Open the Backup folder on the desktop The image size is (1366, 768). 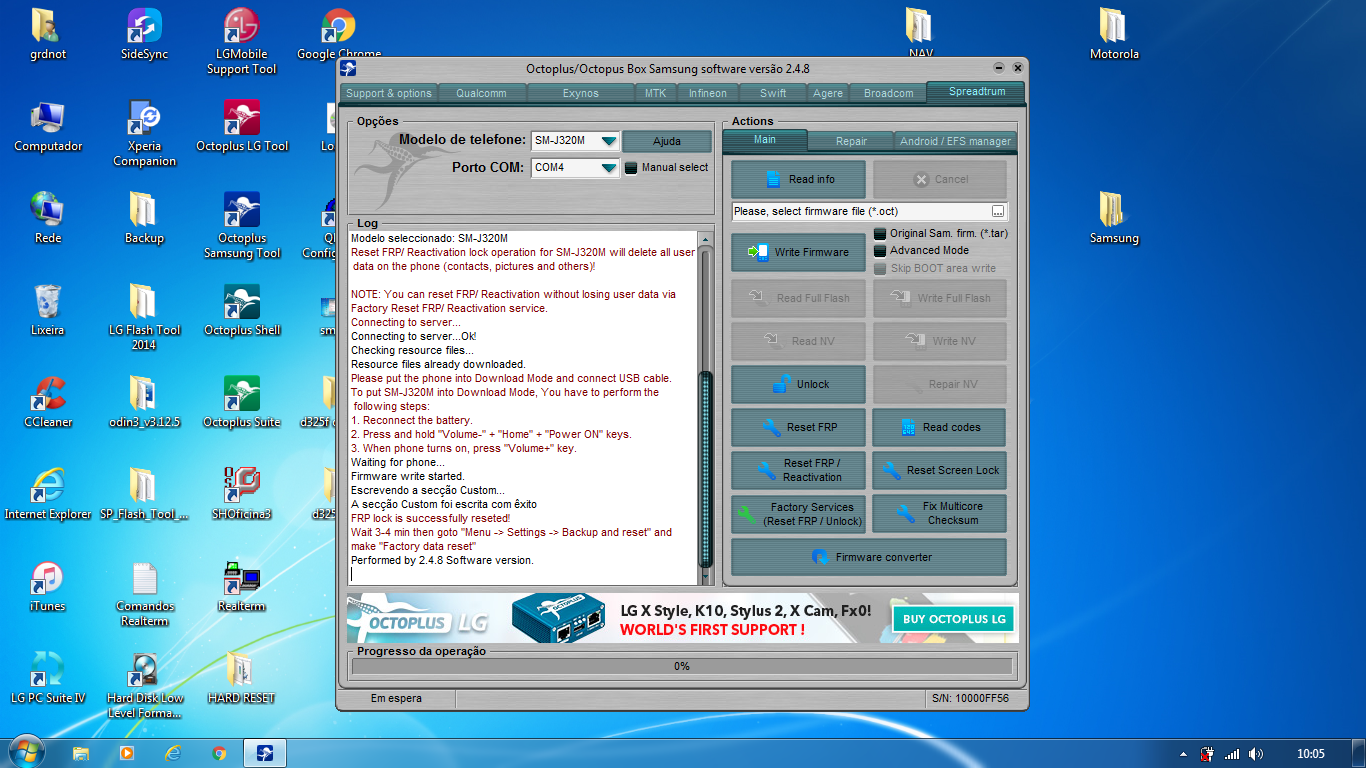144,219
